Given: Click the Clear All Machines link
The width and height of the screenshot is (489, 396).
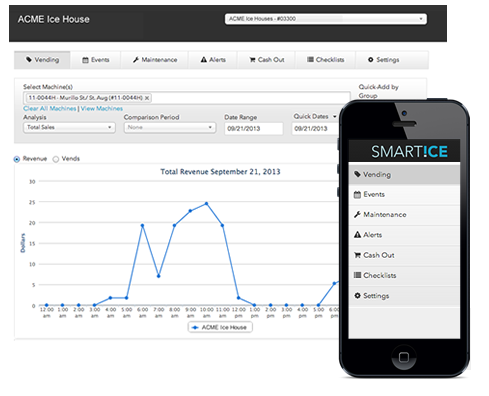Looking at the screenshot, I should (x=50, y=109).
